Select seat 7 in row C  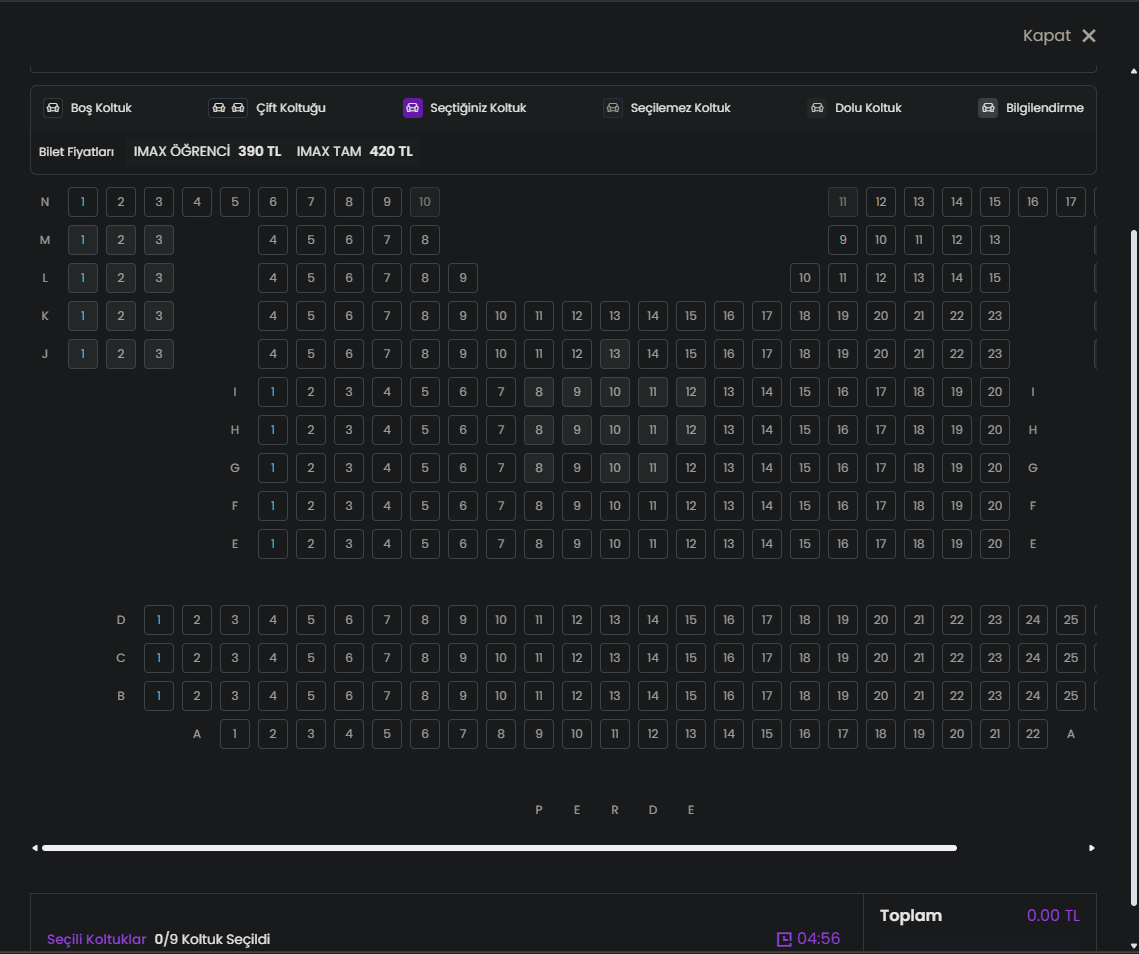(387, 658)
